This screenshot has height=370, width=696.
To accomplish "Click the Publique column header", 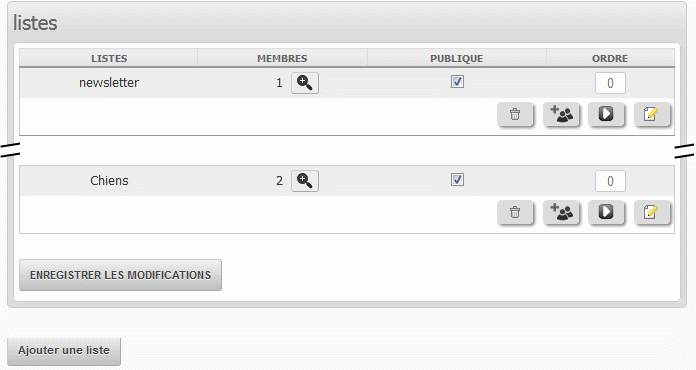I will click(457, 58).
